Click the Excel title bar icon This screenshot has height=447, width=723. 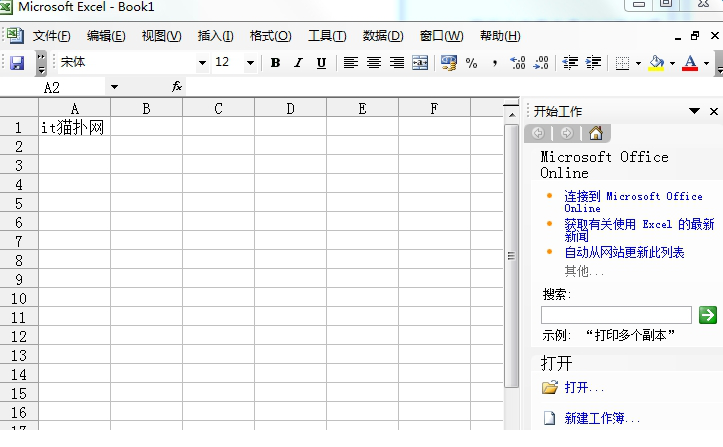click(x=6, y=6)
